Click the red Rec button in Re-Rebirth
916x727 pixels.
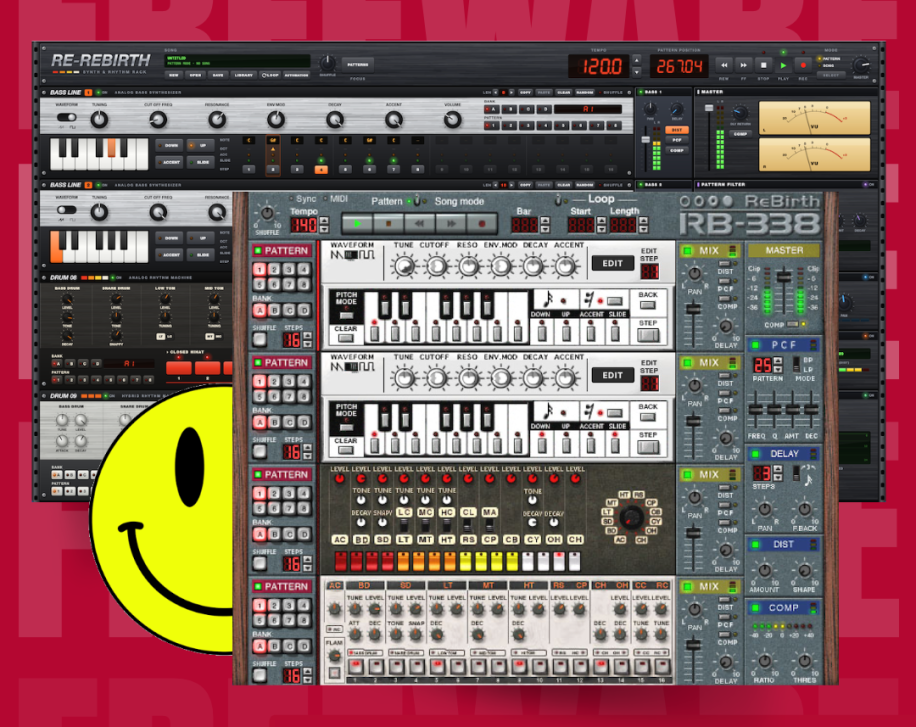(803, 65)
